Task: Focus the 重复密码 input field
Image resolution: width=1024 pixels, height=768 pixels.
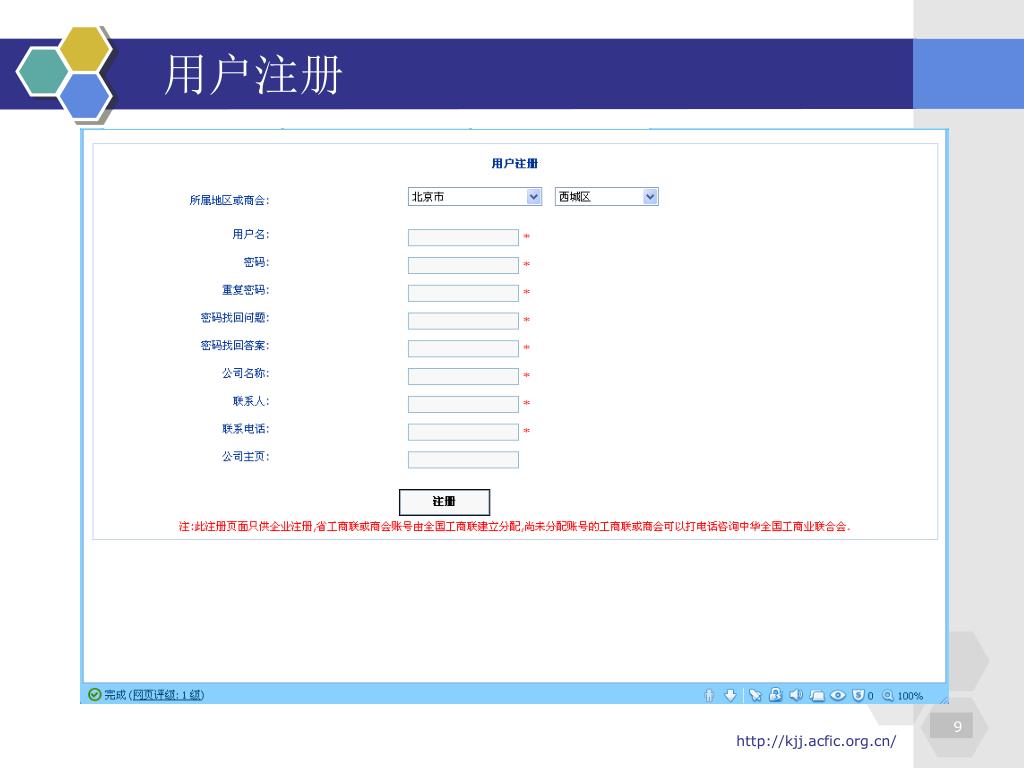Action: pyautogui.click(x=463, y=293)
